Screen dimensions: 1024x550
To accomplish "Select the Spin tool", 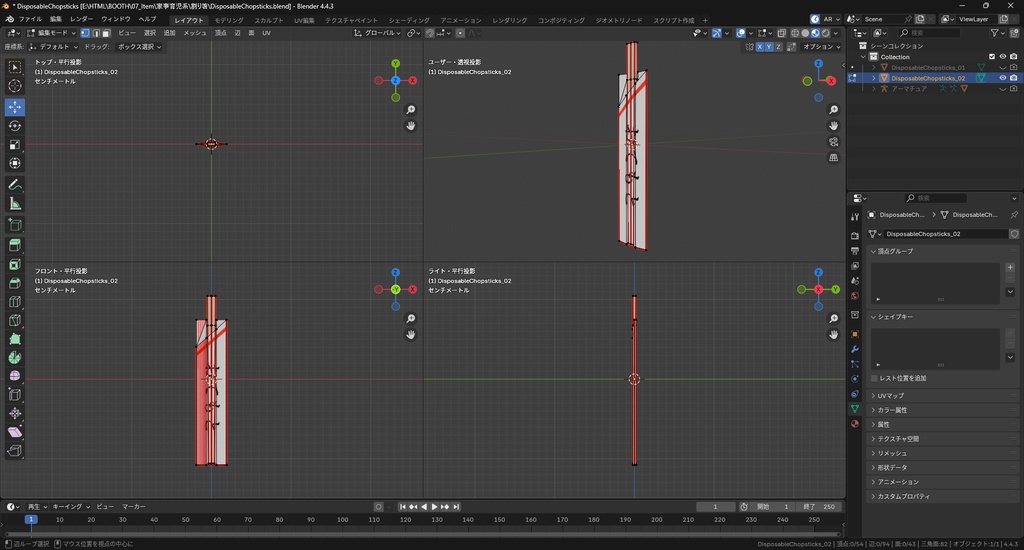I will [x=14, y=357].
